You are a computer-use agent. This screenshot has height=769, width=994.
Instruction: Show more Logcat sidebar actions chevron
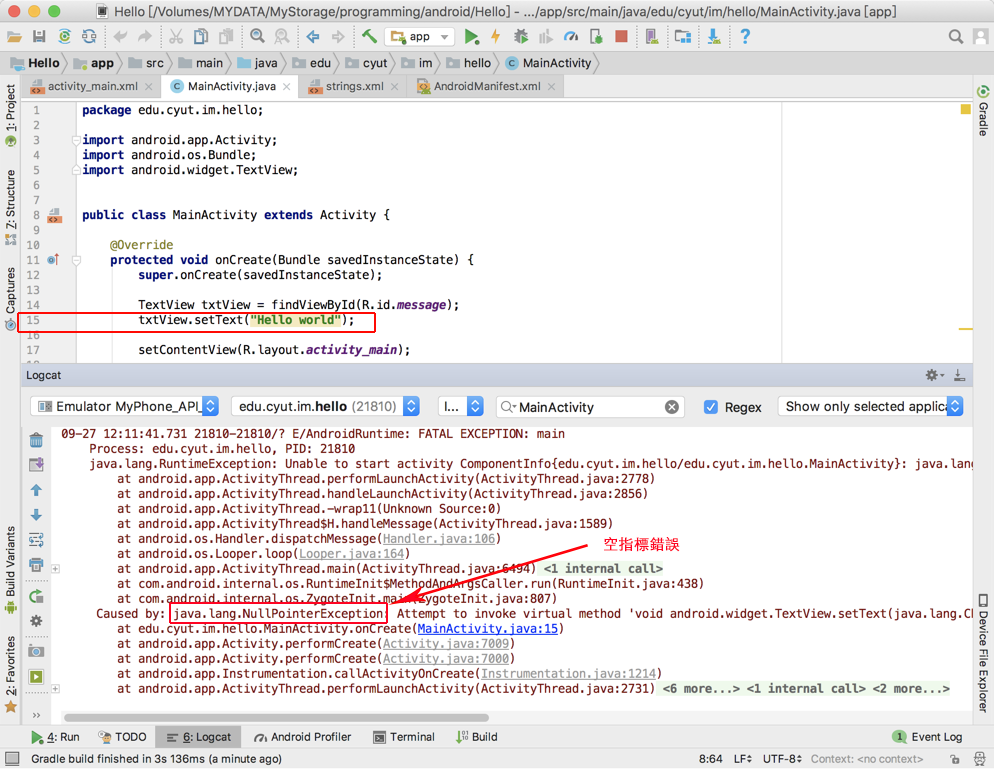(36, 715)
